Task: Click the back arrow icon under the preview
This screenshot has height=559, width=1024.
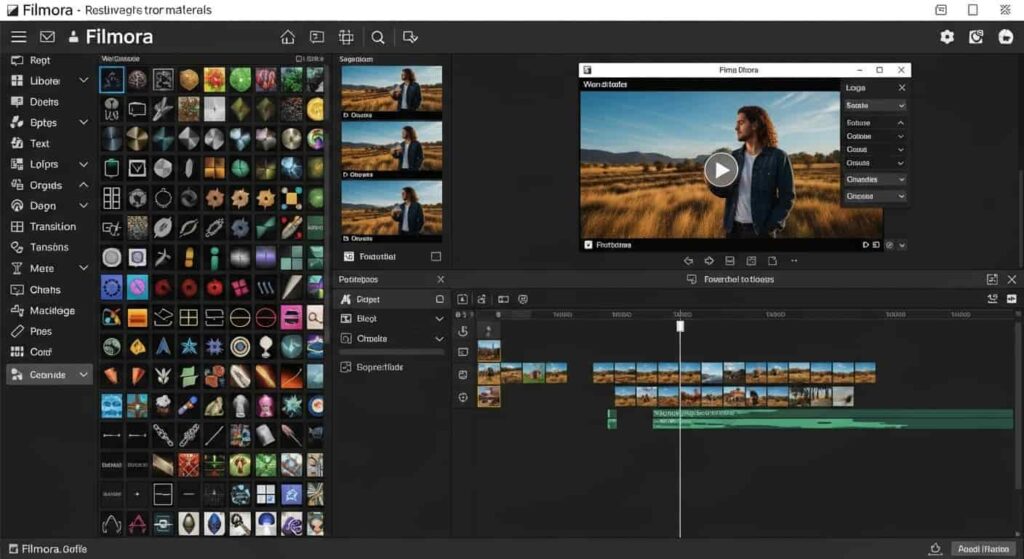Action: pos(688,261)
